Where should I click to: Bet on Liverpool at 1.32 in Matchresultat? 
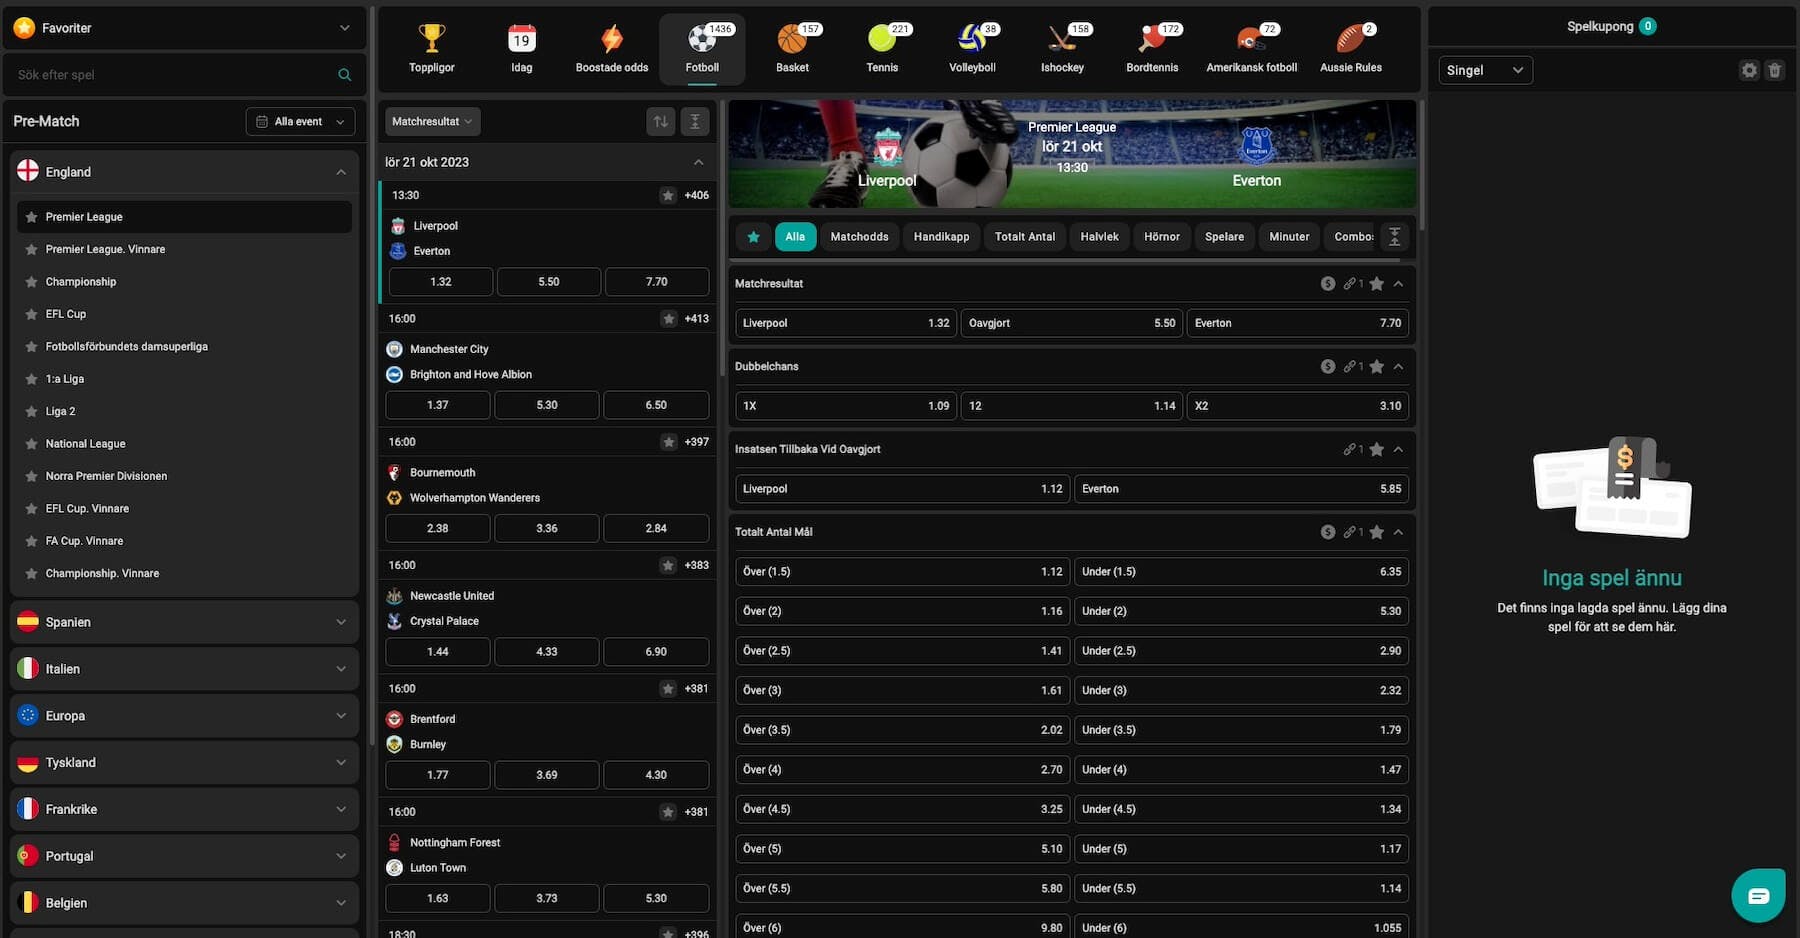(x=846, y=323)
